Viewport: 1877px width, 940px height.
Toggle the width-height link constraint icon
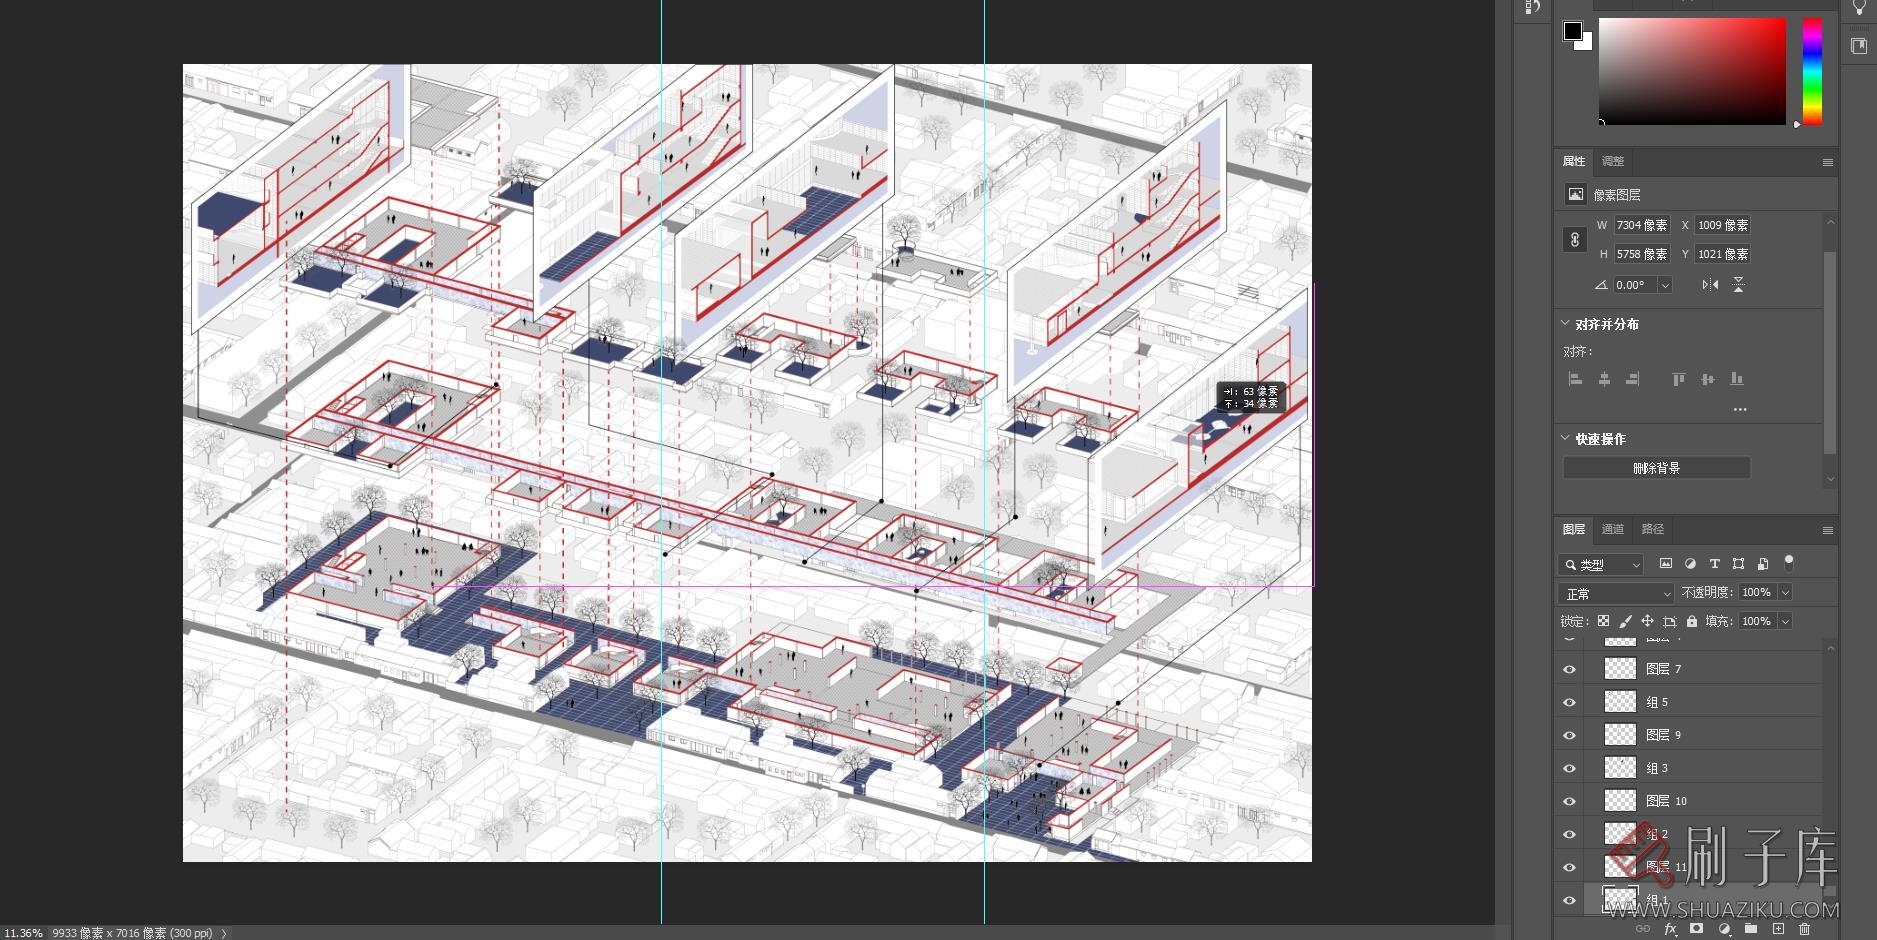point(1575,240)
